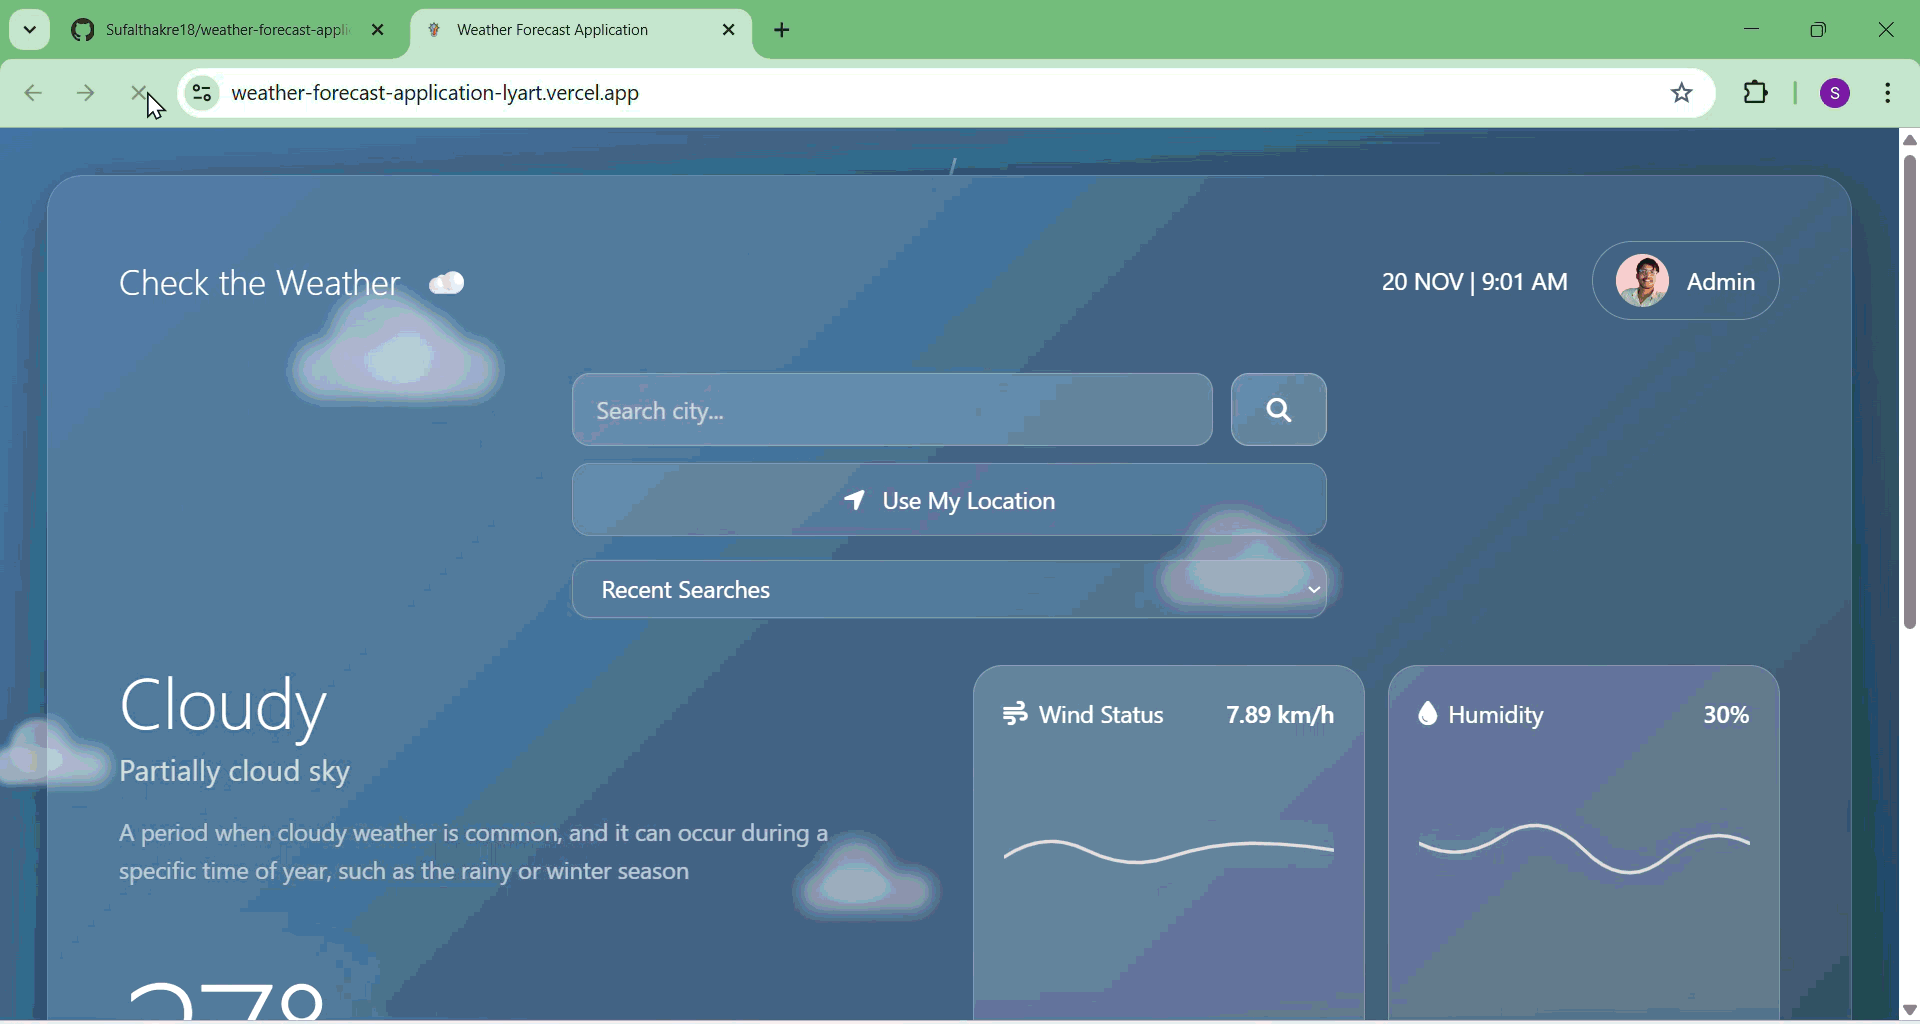Toggle the theme switch beside Check the Weather
The height and width of the screenshot is (1024, 1920).
tap(446, 283)
